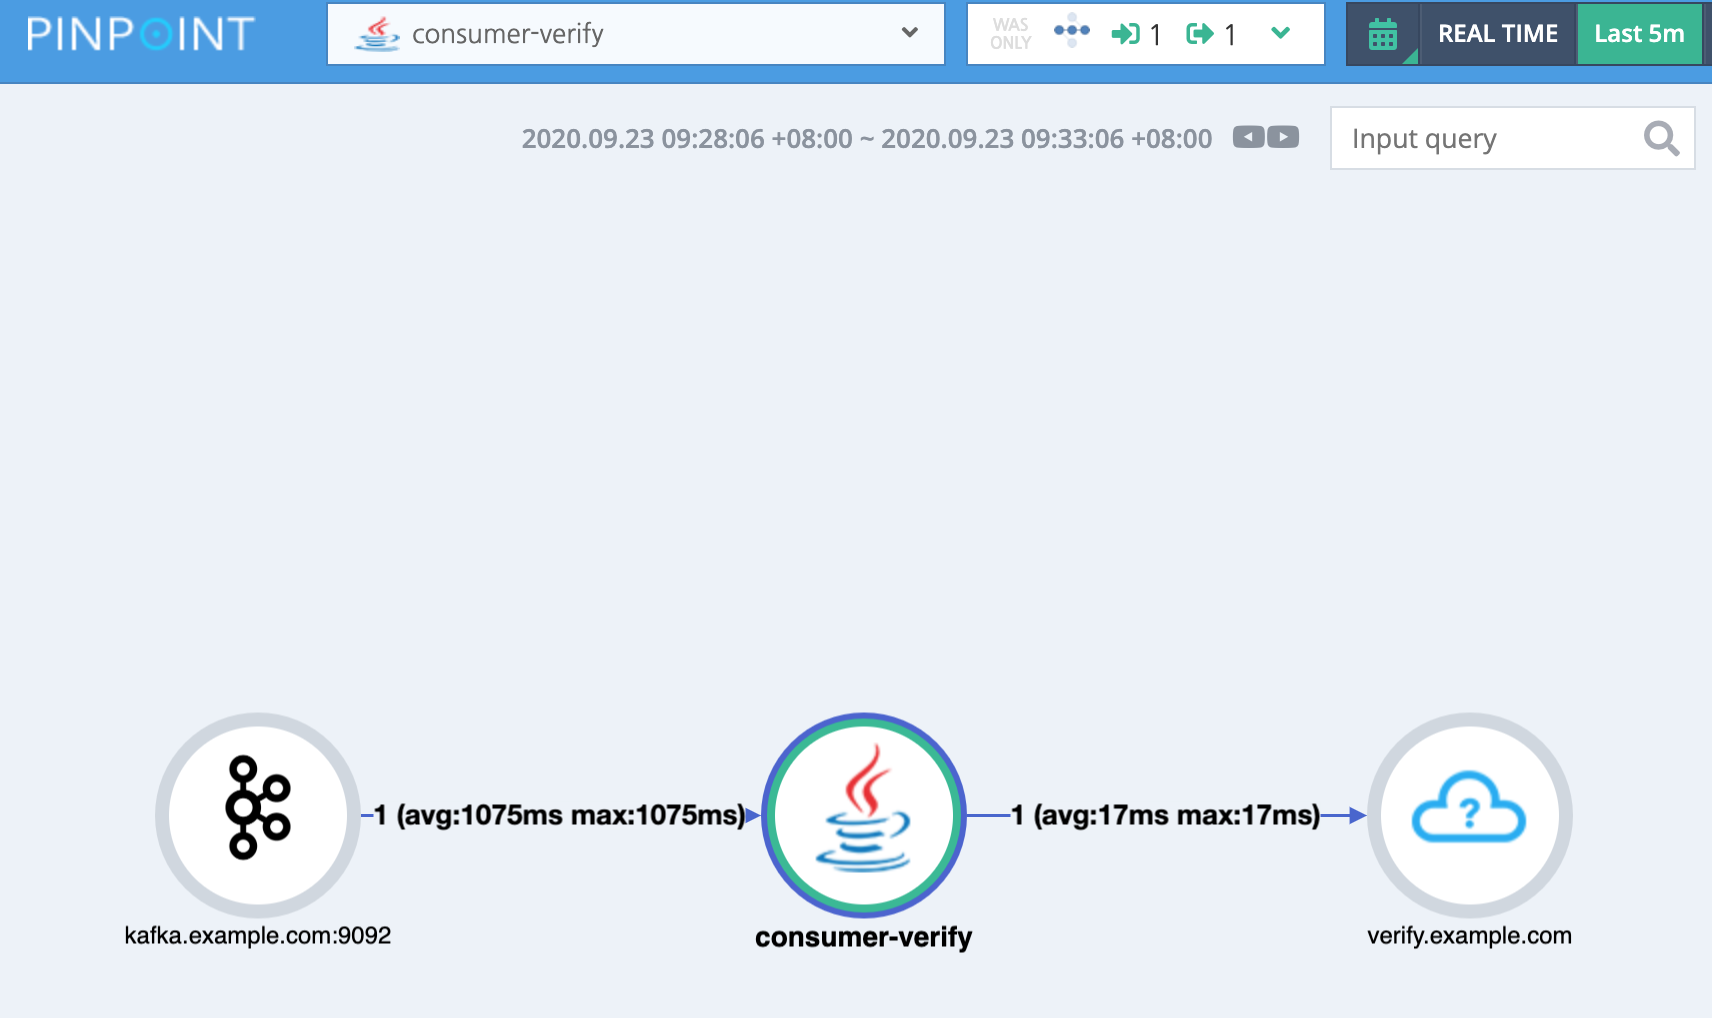1712x1018 pixels.
Task: Click the avg:17ms link label
Action: tap(1165, 815)
